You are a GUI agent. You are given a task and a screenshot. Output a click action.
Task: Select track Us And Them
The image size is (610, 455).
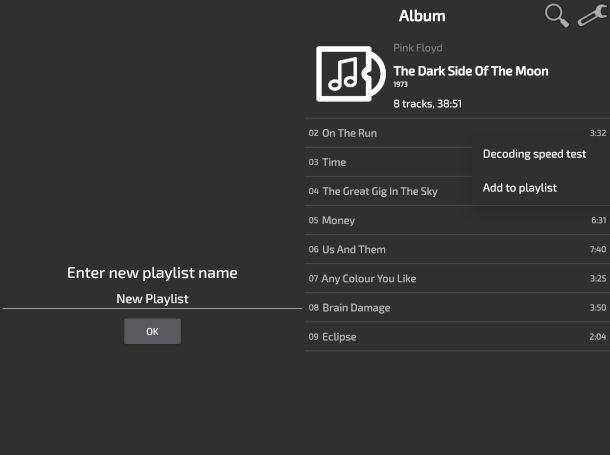click(353, 249)
